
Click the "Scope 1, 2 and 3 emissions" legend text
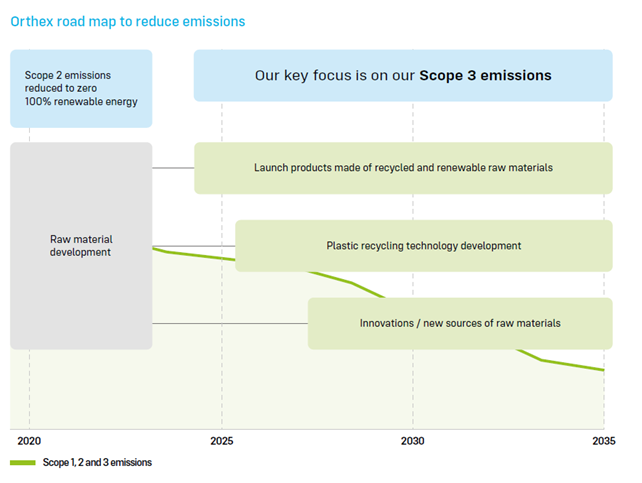[97, 463]
